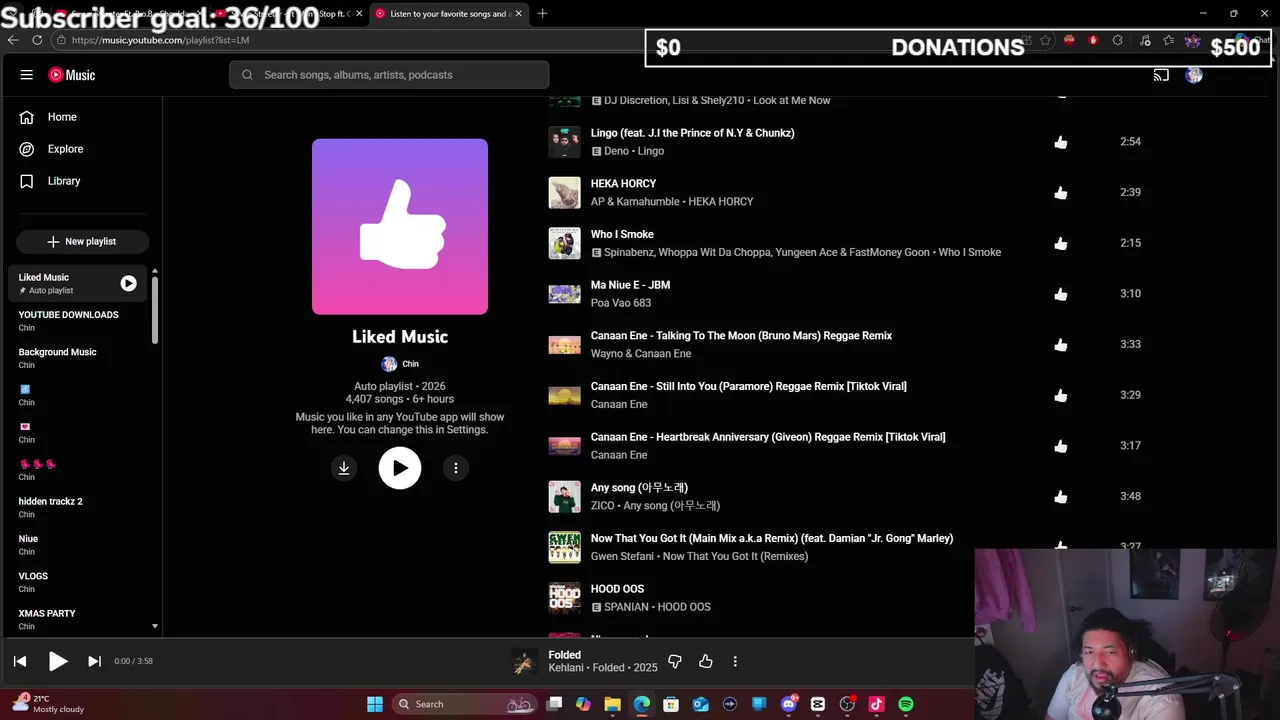Play the Liked Music sidebar playlist

(x=128, y=284)
